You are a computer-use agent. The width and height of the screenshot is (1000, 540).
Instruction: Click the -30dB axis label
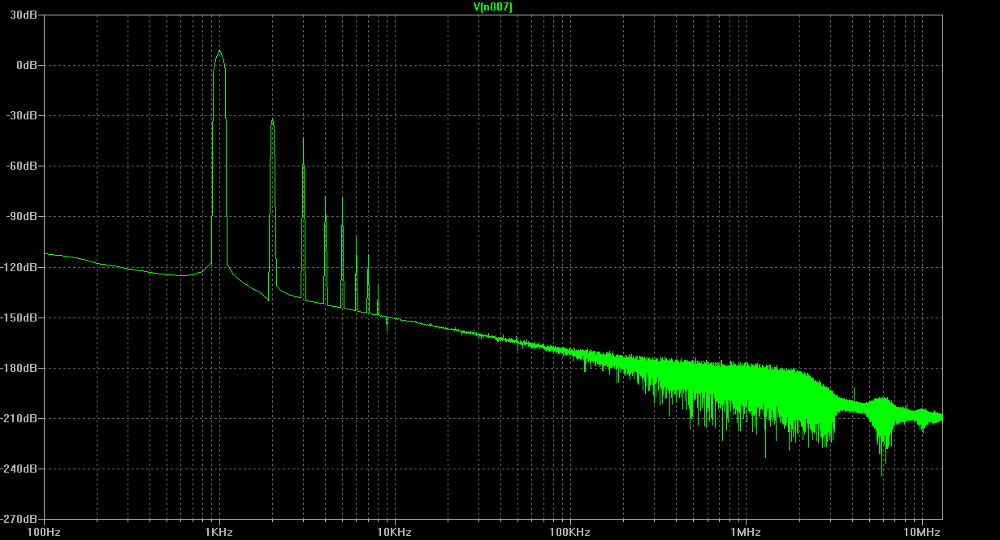[x=24, y=116]
